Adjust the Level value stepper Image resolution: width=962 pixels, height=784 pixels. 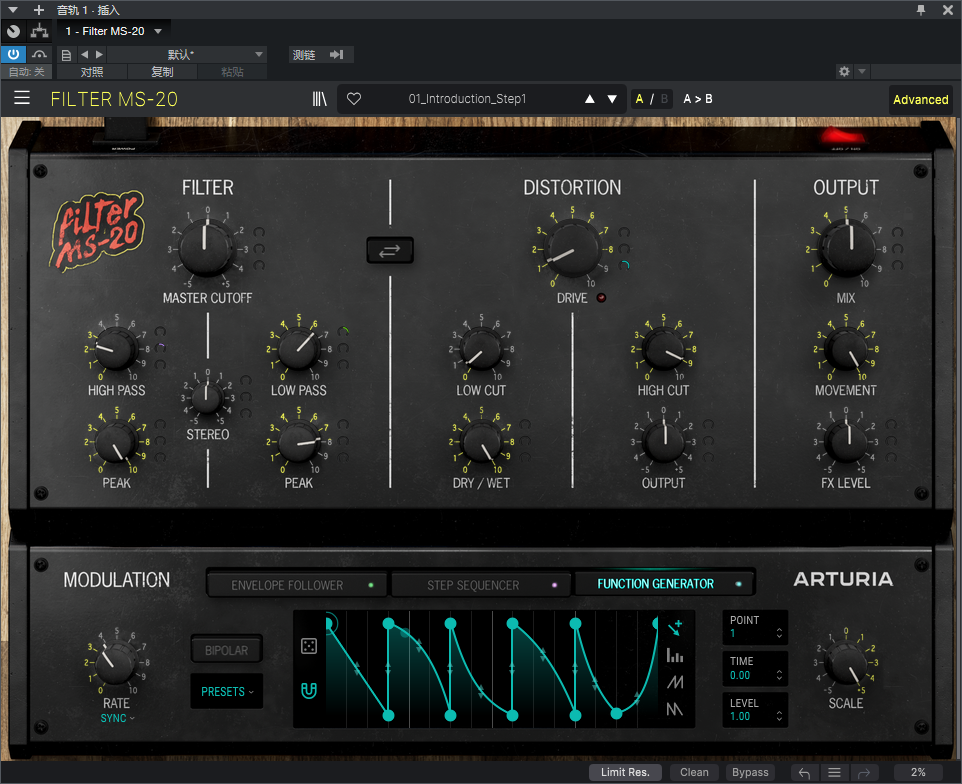[x=779, y=717]
